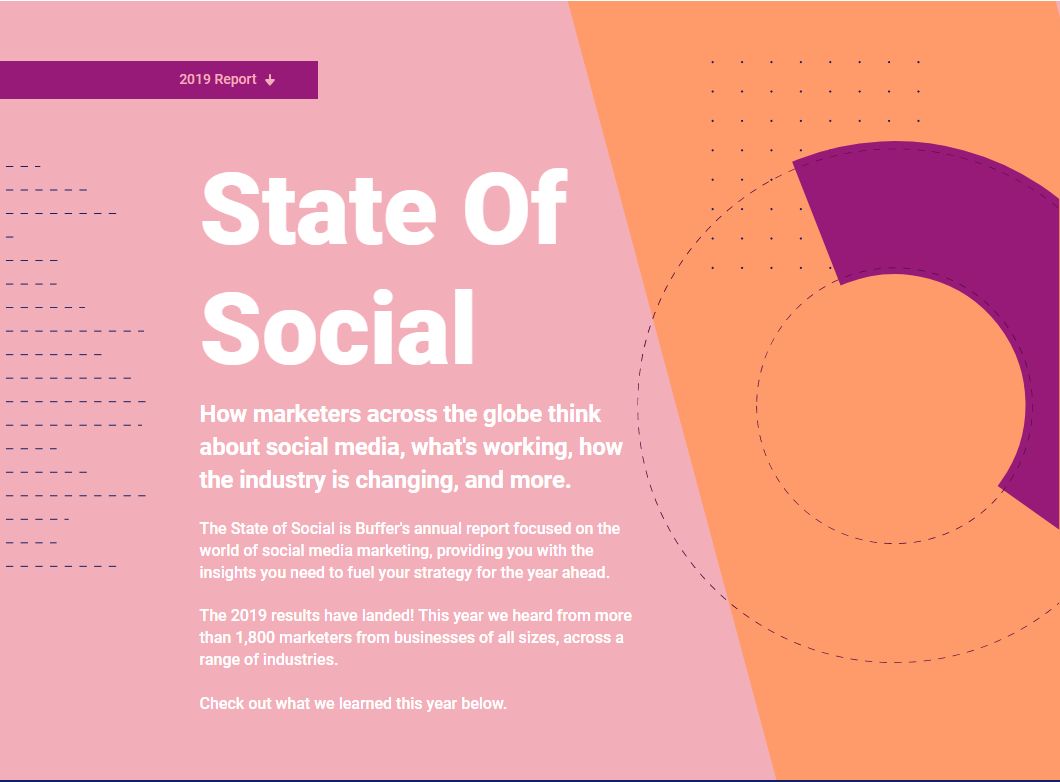Click the "State Of" heading line
This screenshot has height=782, width=1060.
pyautogui.click(x=384, y=210)
